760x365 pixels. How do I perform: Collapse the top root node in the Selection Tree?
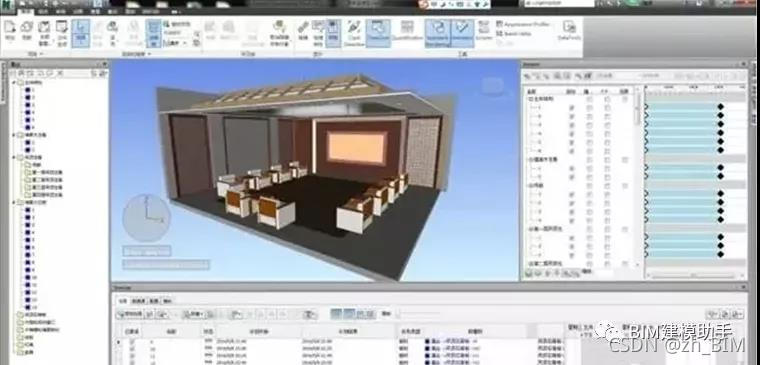coord(14,83)
